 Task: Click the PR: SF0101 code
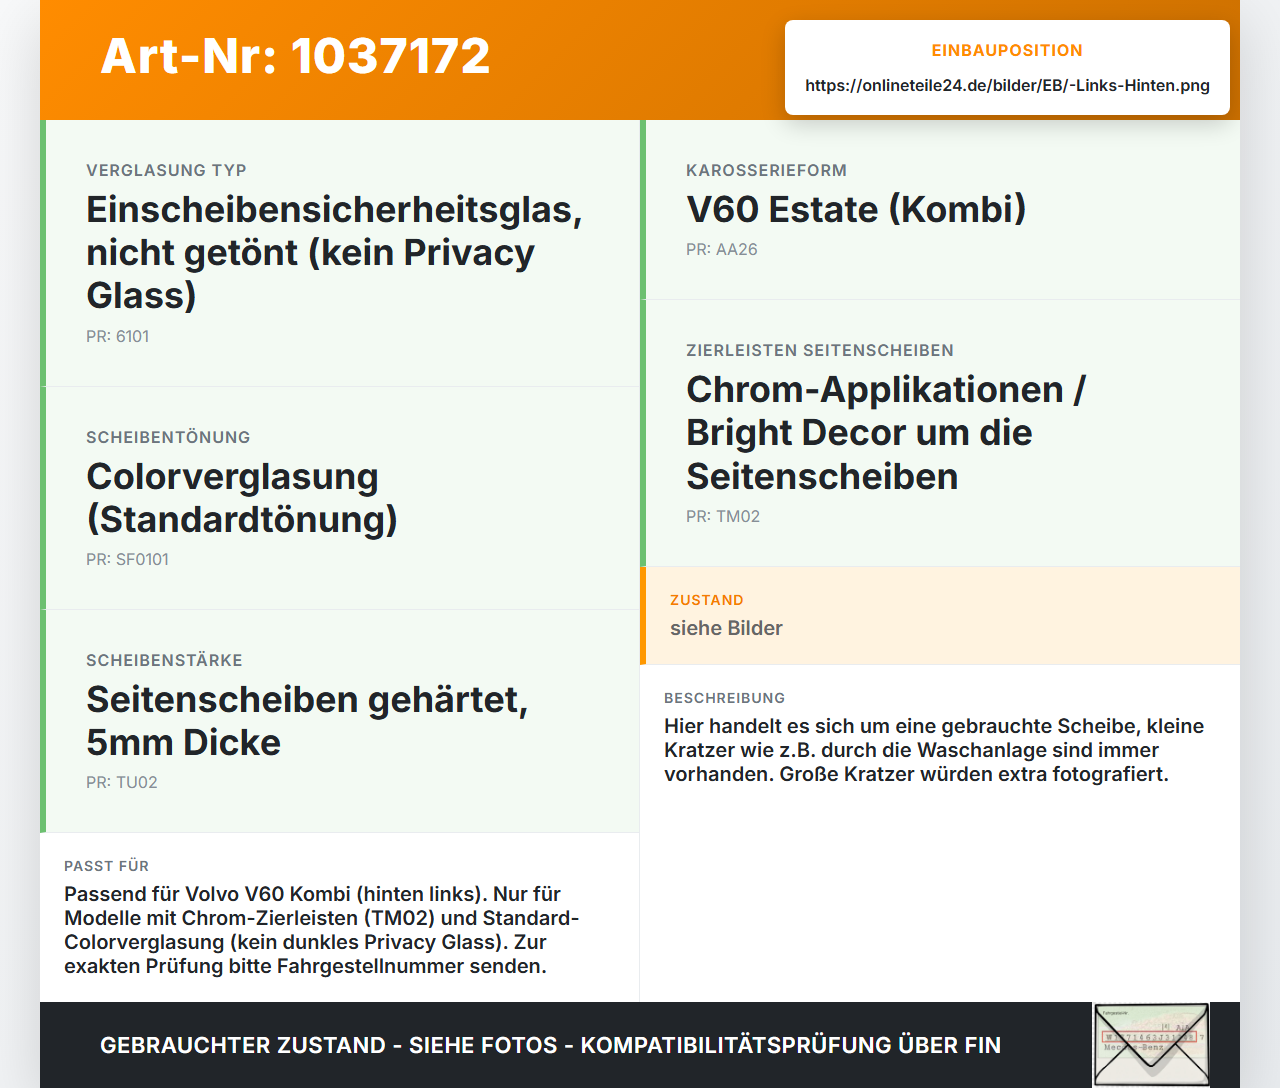pyautogui.click(x=127, y=559)
